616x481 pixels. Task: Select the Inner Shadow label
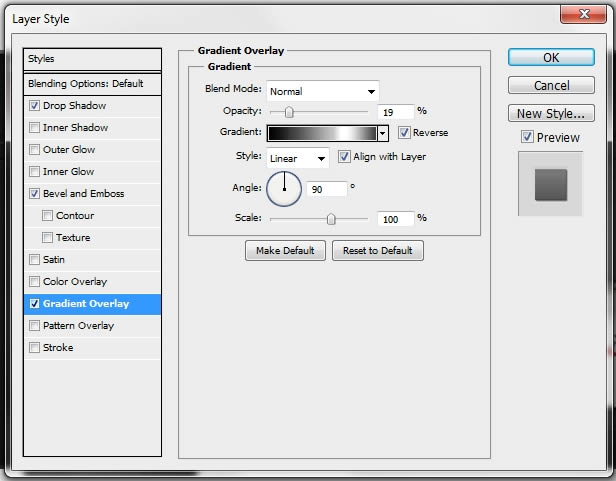[75, 127]
